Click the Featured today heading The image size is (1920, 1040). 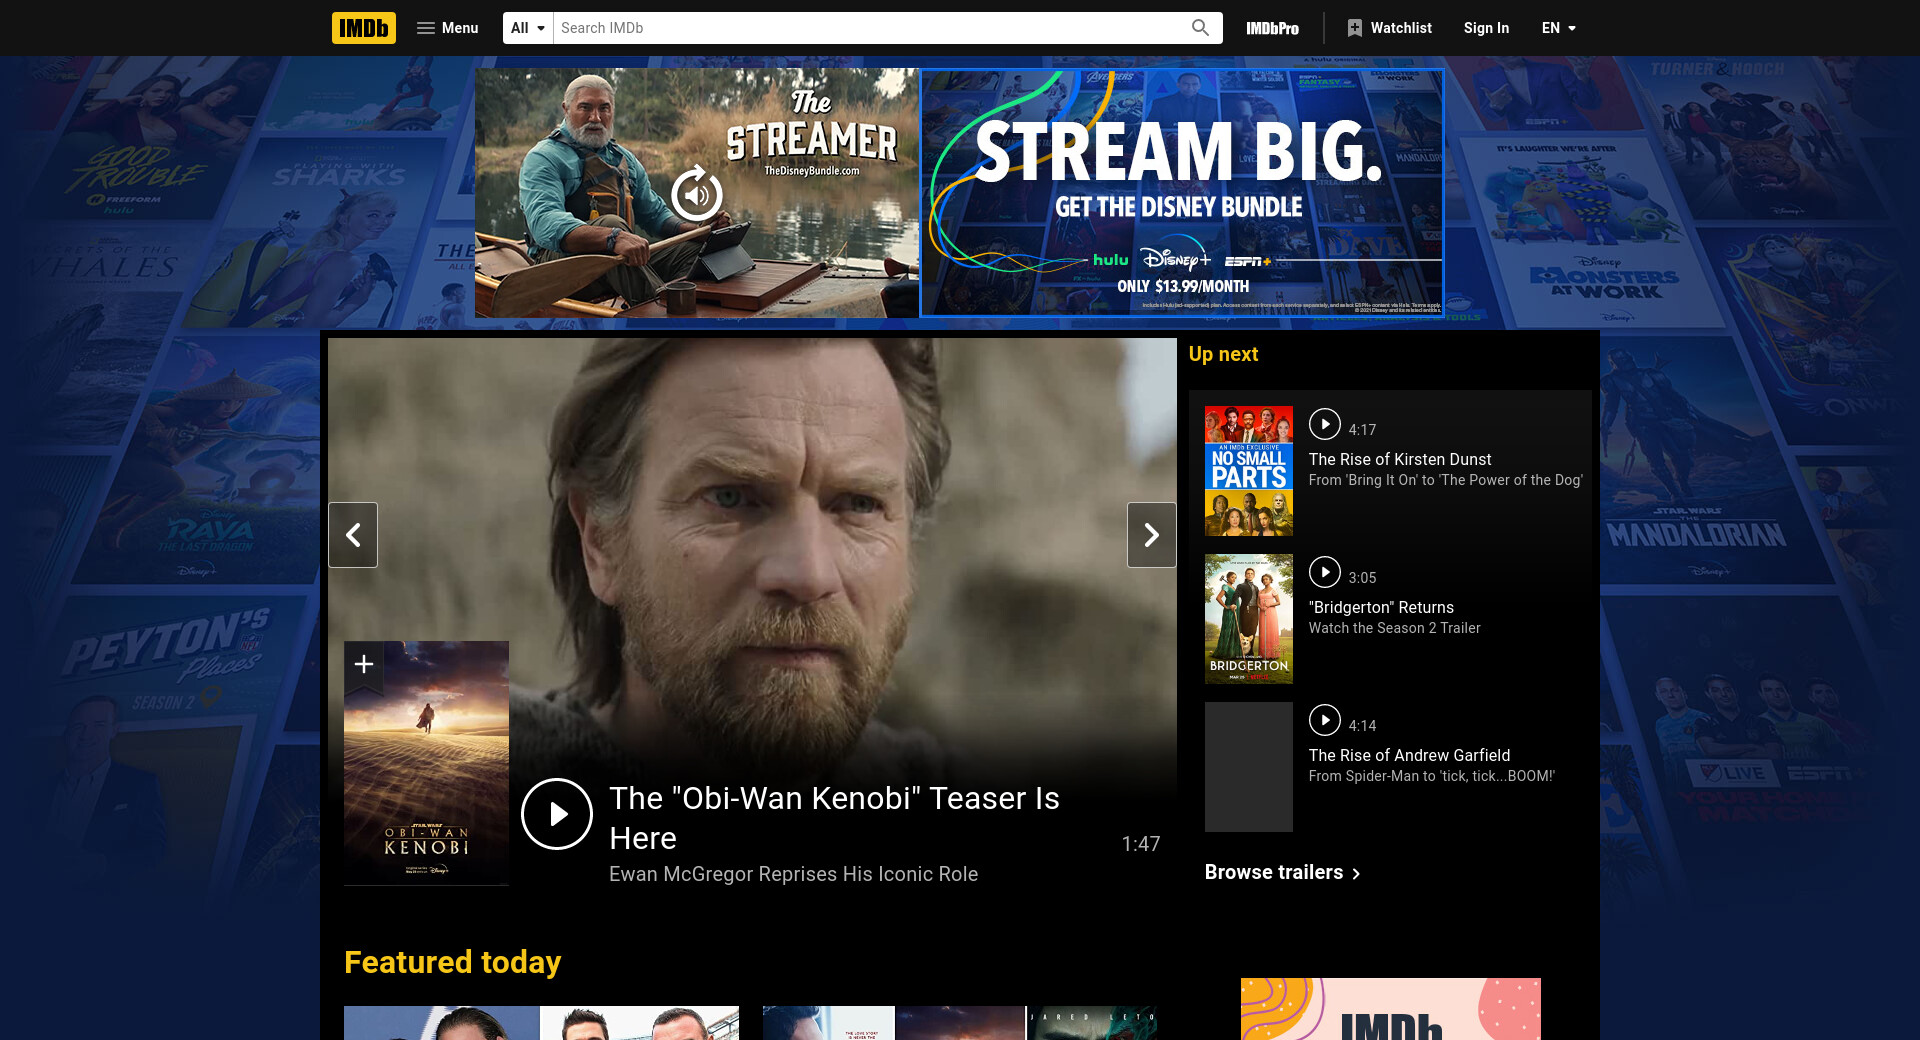pos(452,962)
